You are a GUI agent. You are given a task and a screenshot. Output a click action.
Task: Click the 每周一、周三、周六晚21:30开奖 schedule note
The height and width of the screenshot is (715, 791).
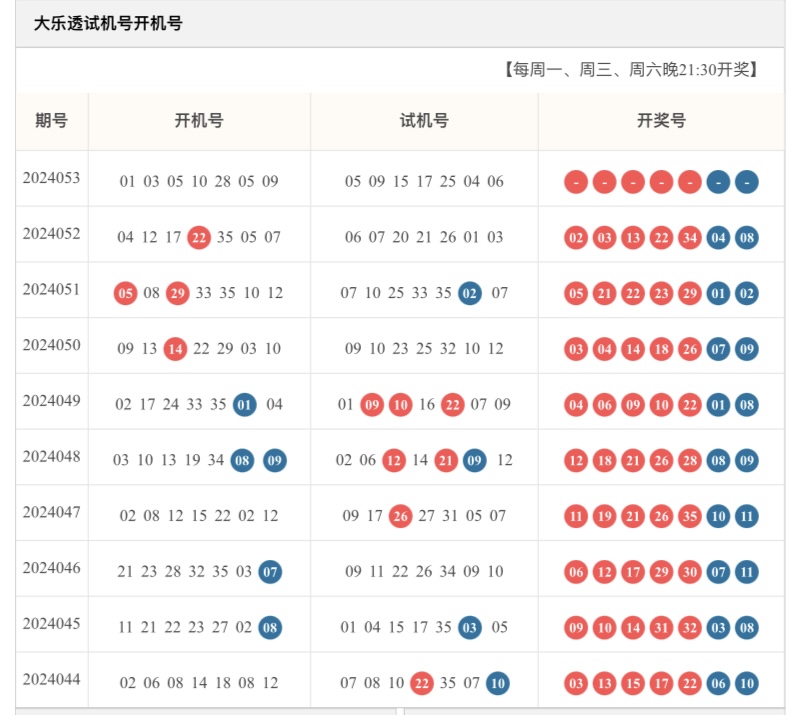(x=630, y=70)
